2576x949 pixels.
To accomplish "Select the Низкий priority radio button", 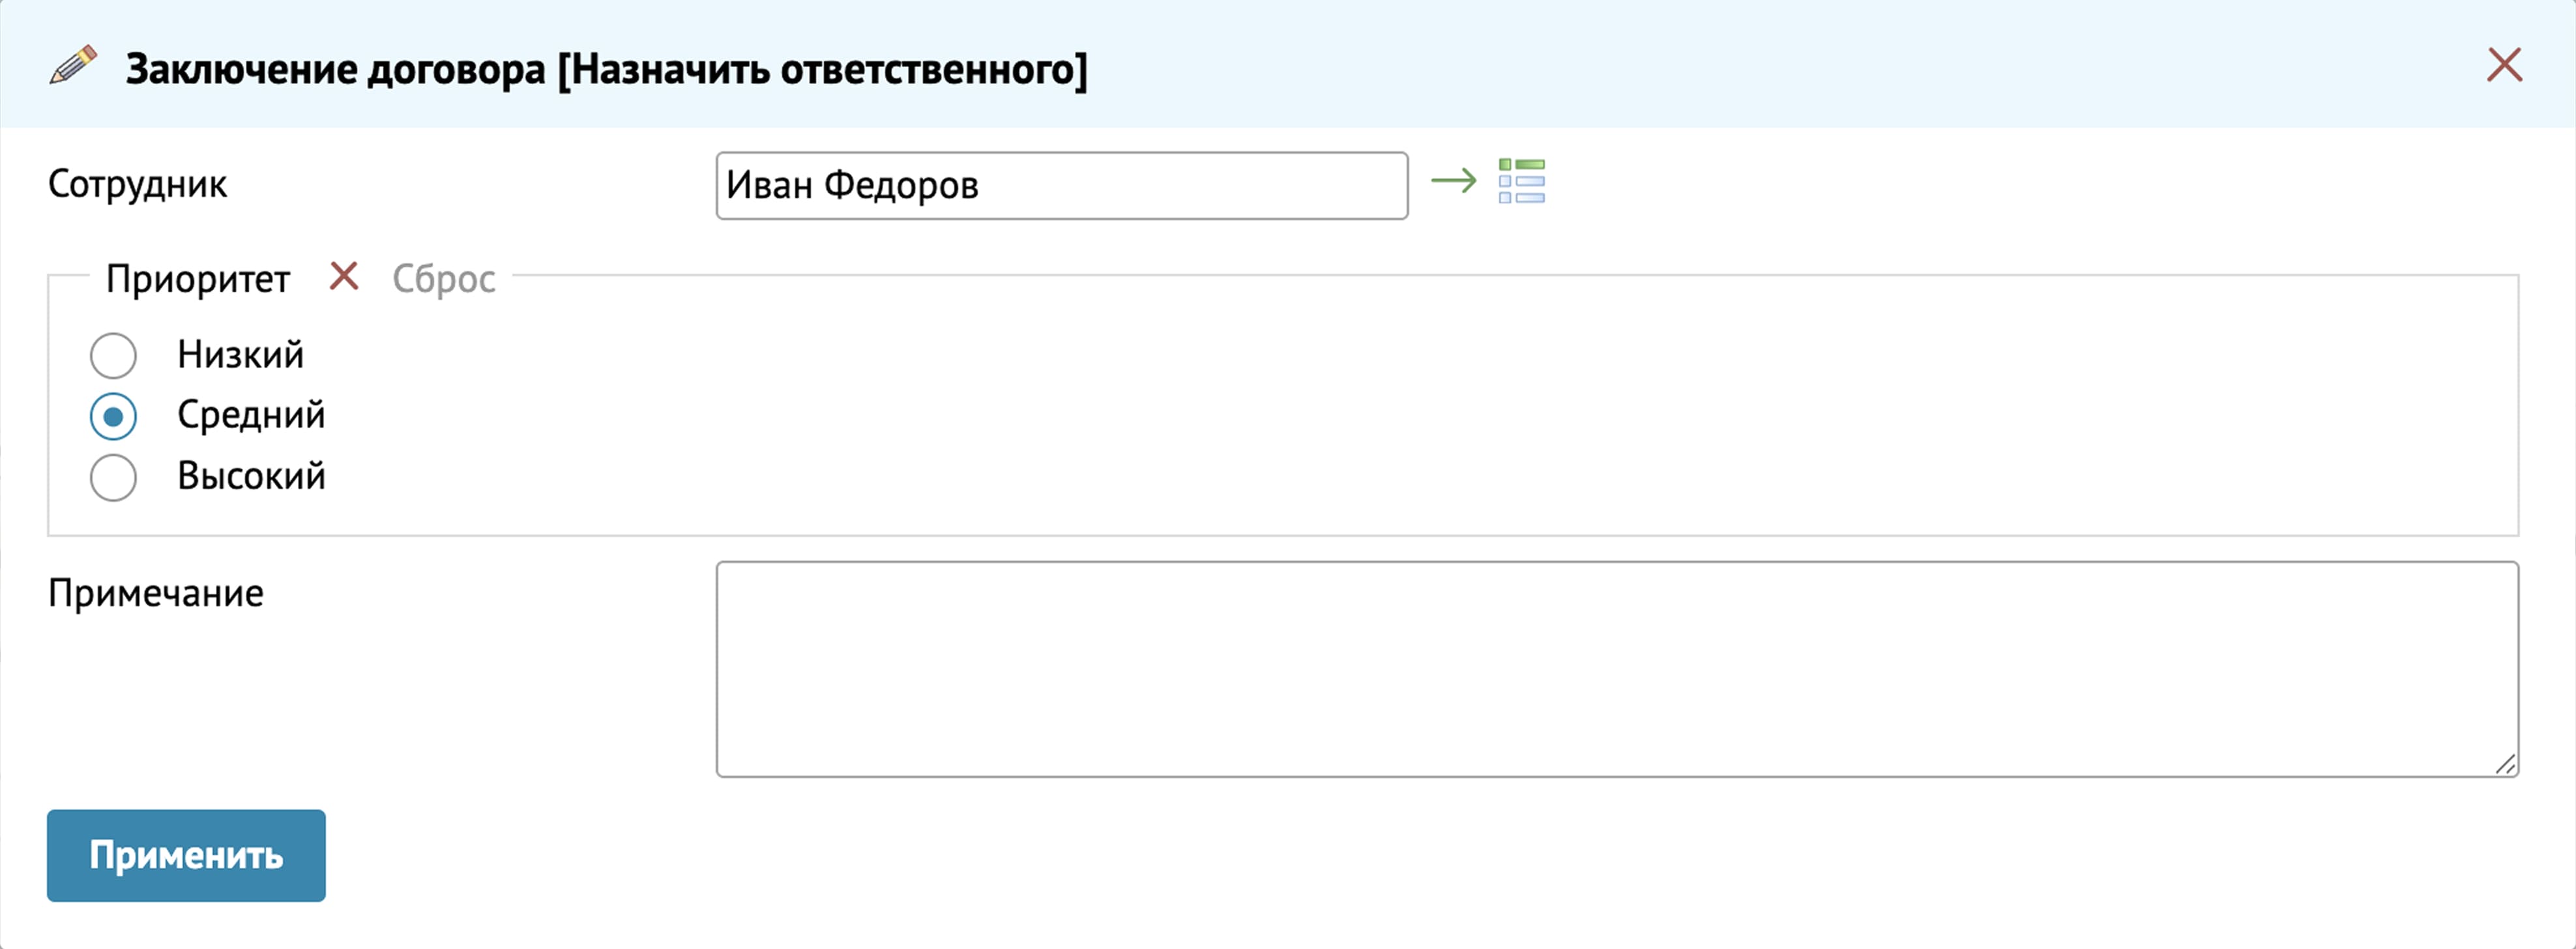I will (113, 356).
